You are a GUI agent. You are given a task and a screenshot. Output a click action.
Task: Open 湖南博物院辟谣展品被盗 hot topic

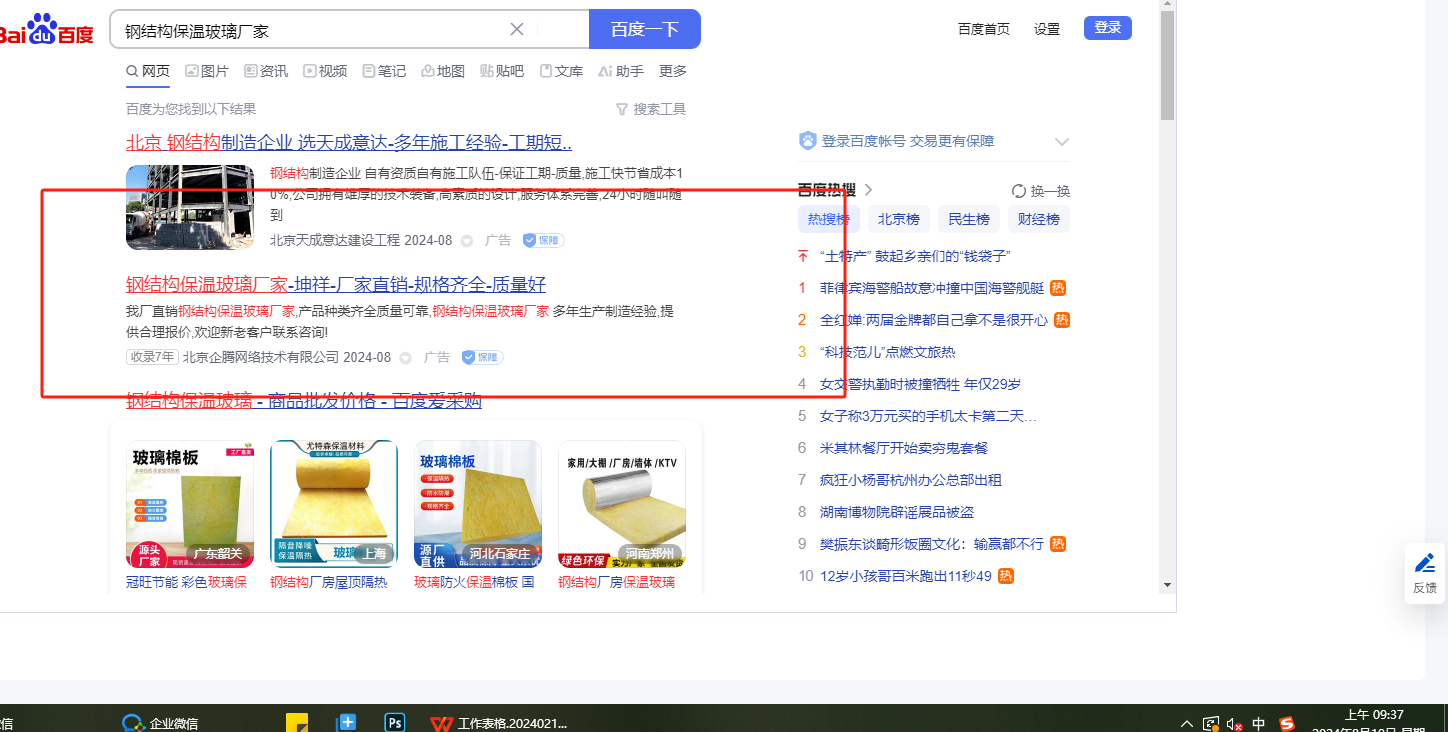click(896, 512)
